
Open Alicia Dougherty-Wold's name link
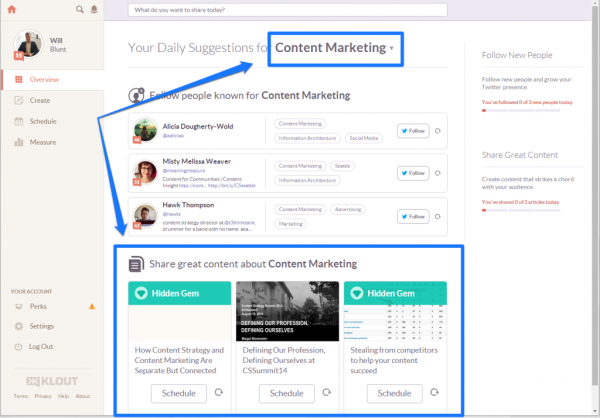coord(198,126)
